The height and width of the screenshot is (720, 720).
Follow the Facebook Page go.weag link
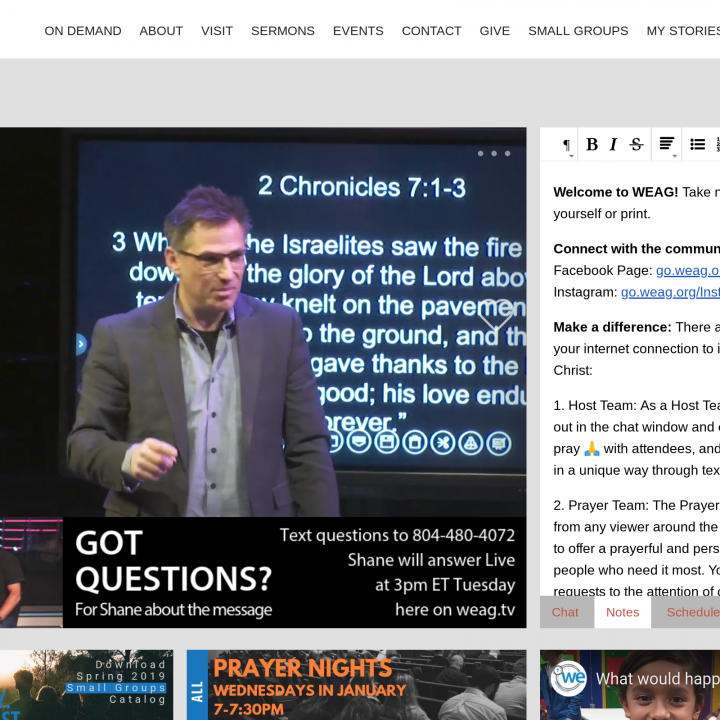point(687,270)
